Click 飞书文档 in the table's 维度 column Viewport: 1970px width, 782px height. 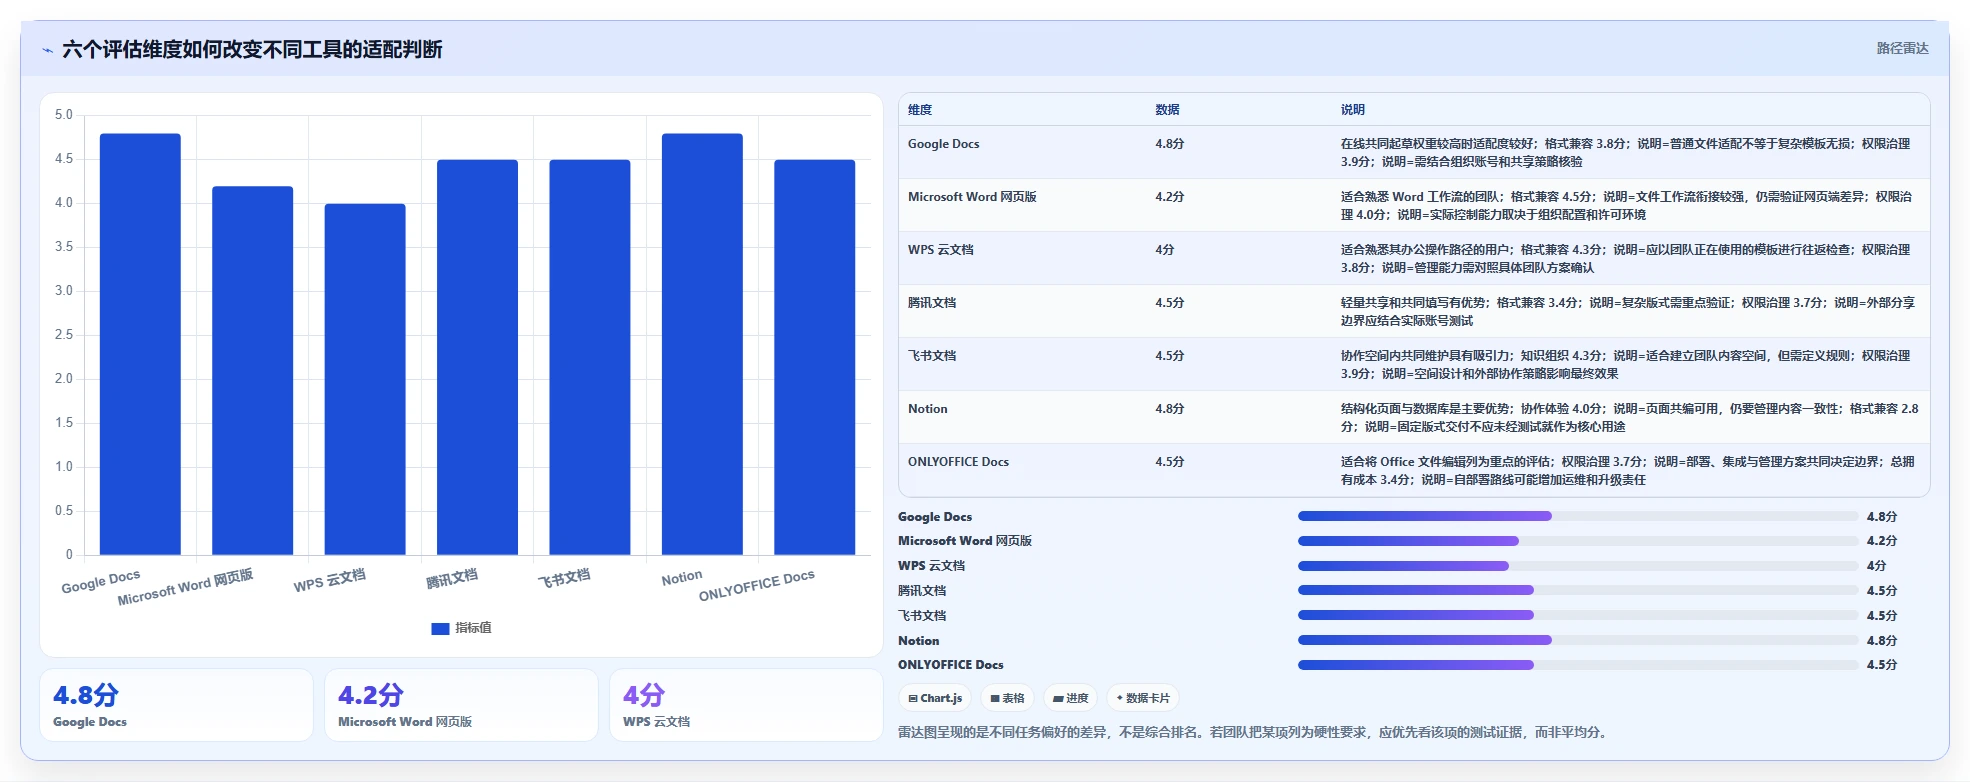pos(932,356)
